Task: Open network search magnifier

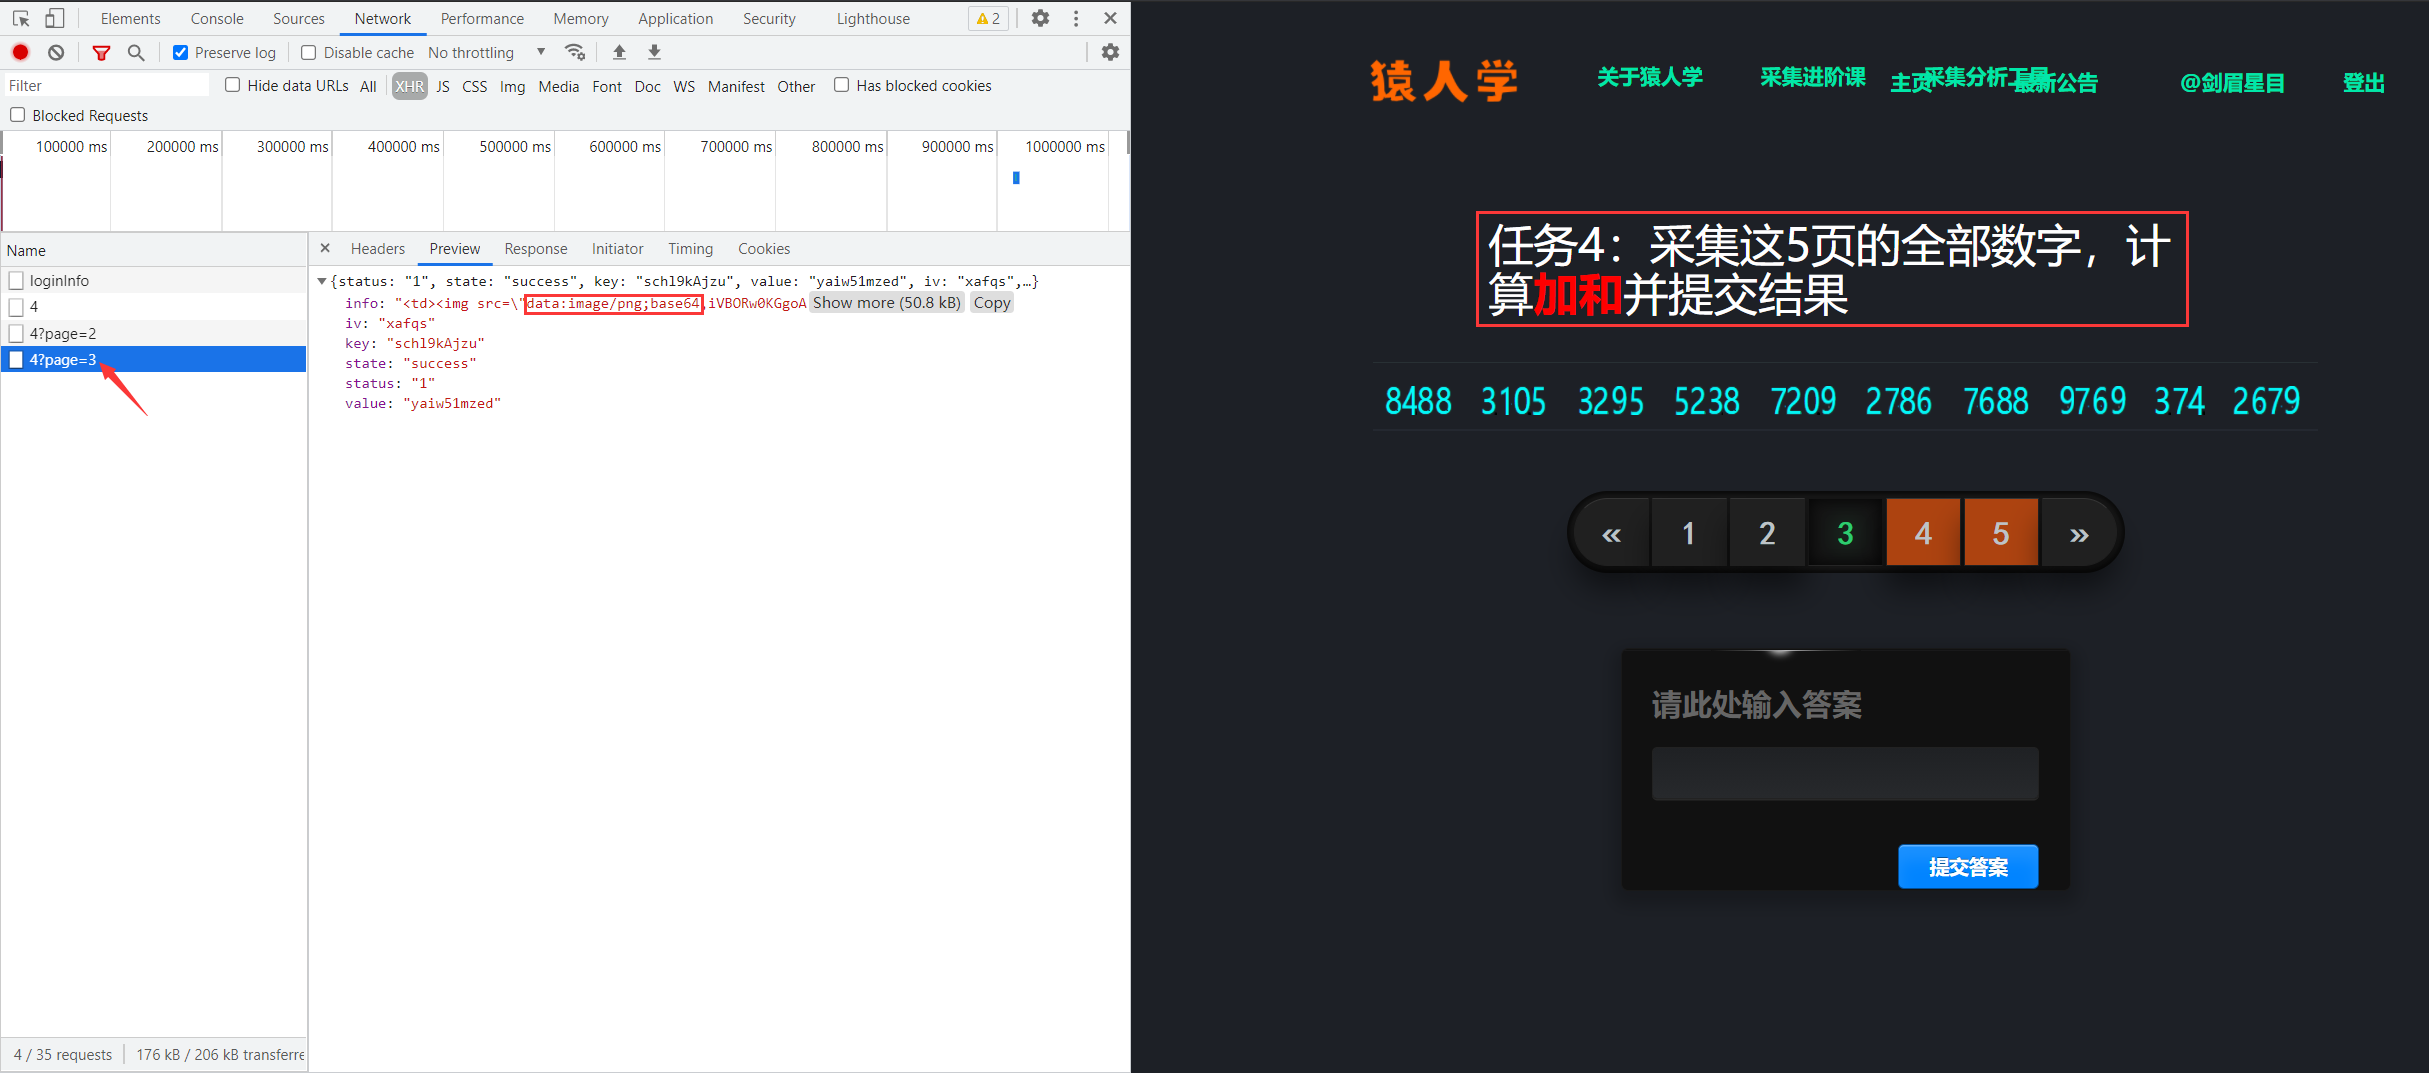Action: tap(136, 52)
